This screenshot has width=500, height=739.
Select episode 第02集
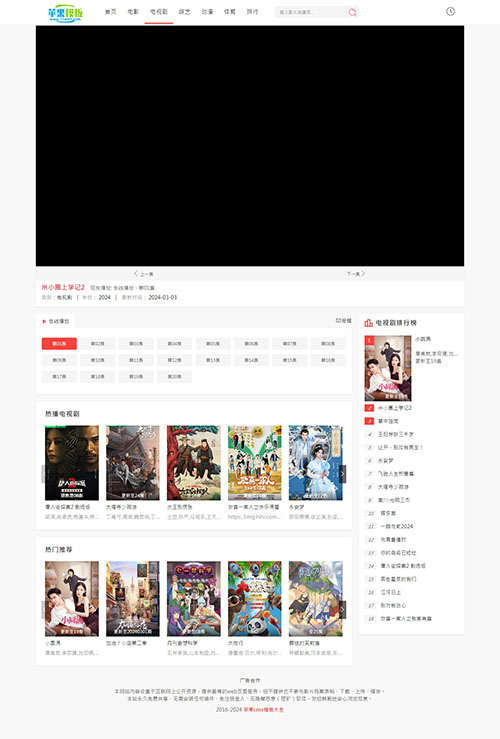[x=98, y=344]
